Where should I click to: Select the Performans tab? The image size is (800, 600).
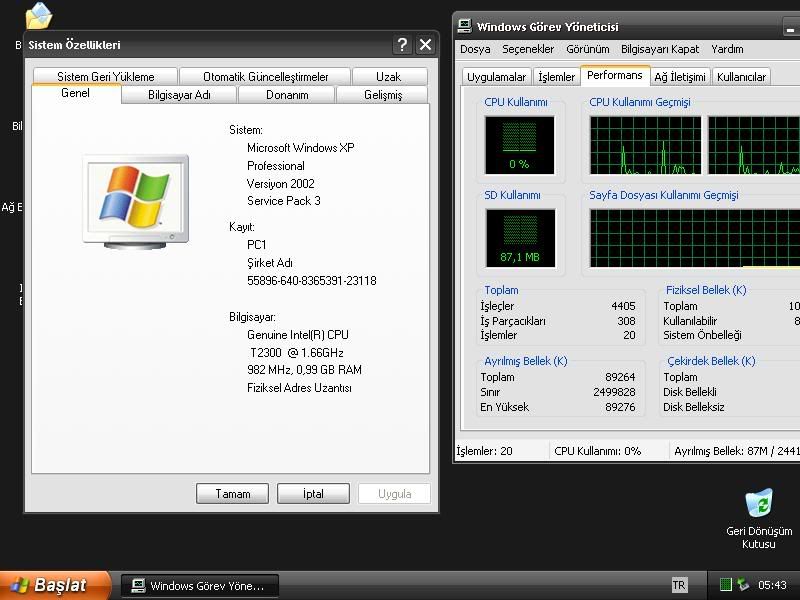pyautogui.click(x=615, y=75)
